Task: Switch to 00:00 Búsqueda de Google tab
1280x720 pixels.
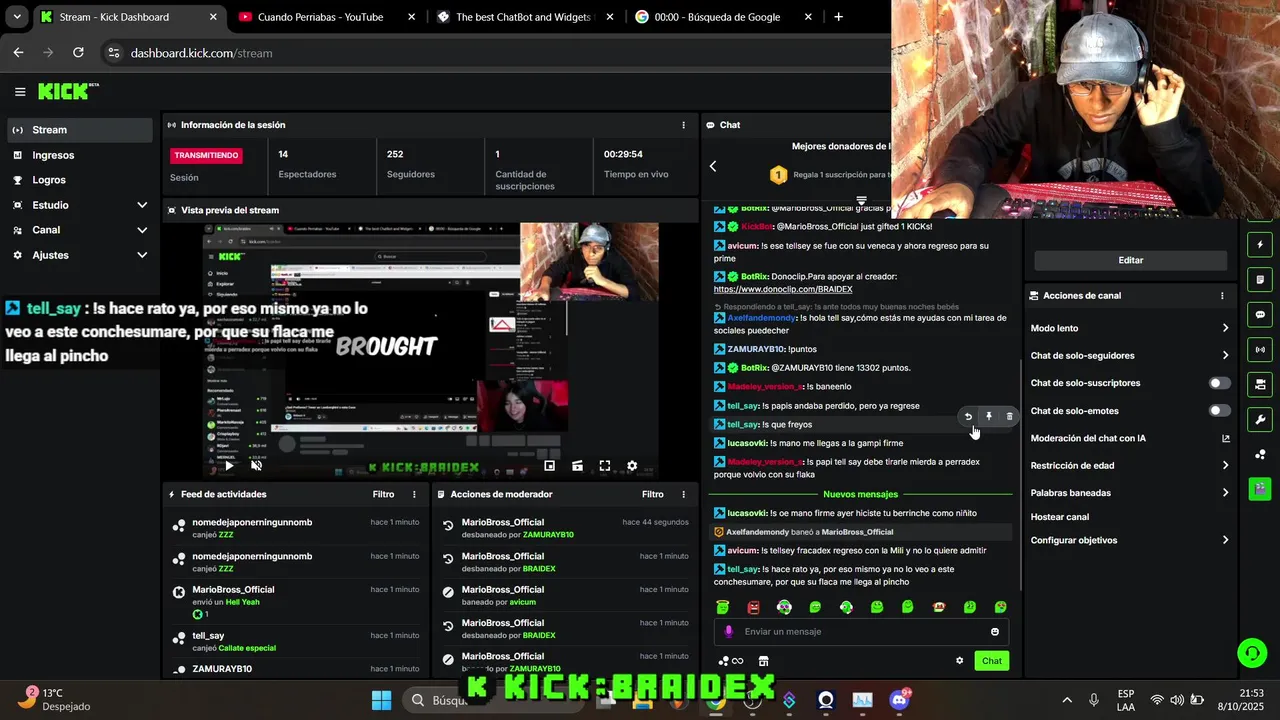Action: pyautogui.click(x=724, y=17)
